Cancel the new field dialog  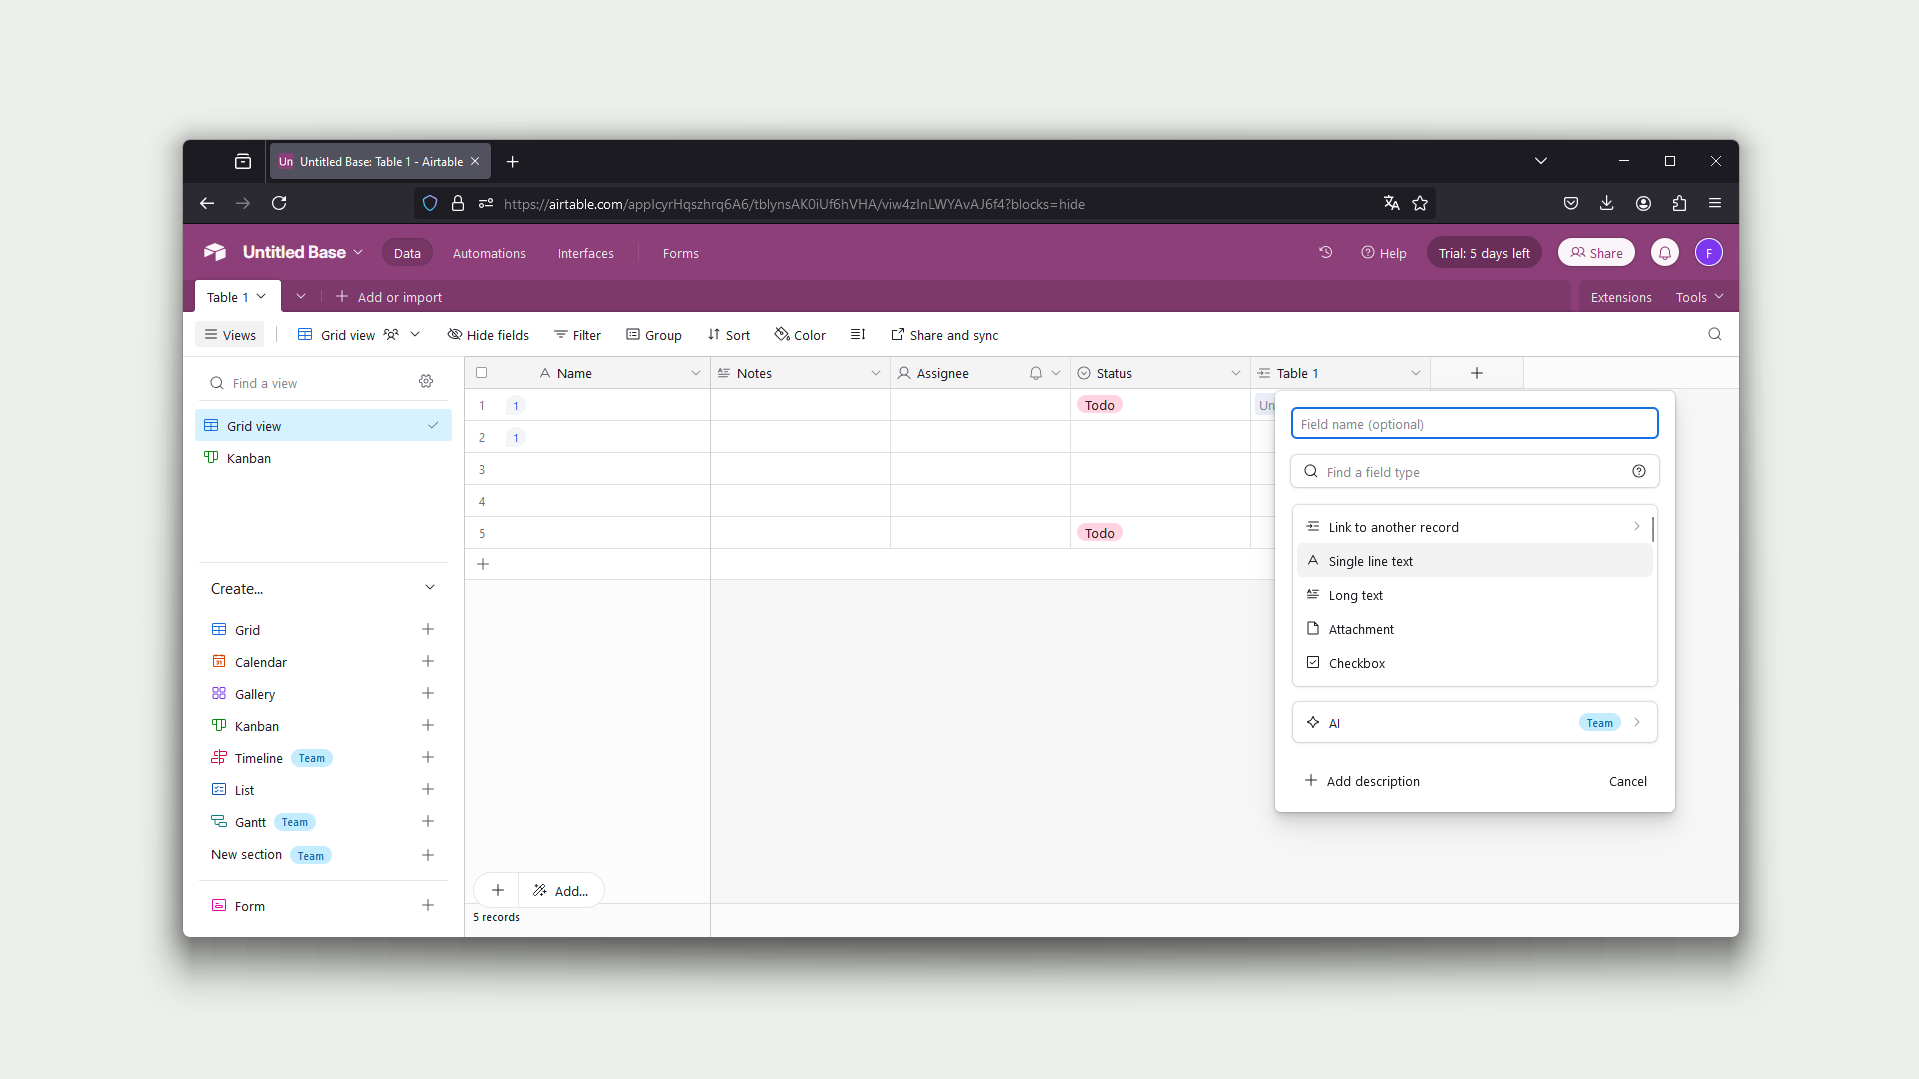(1628, 781)
